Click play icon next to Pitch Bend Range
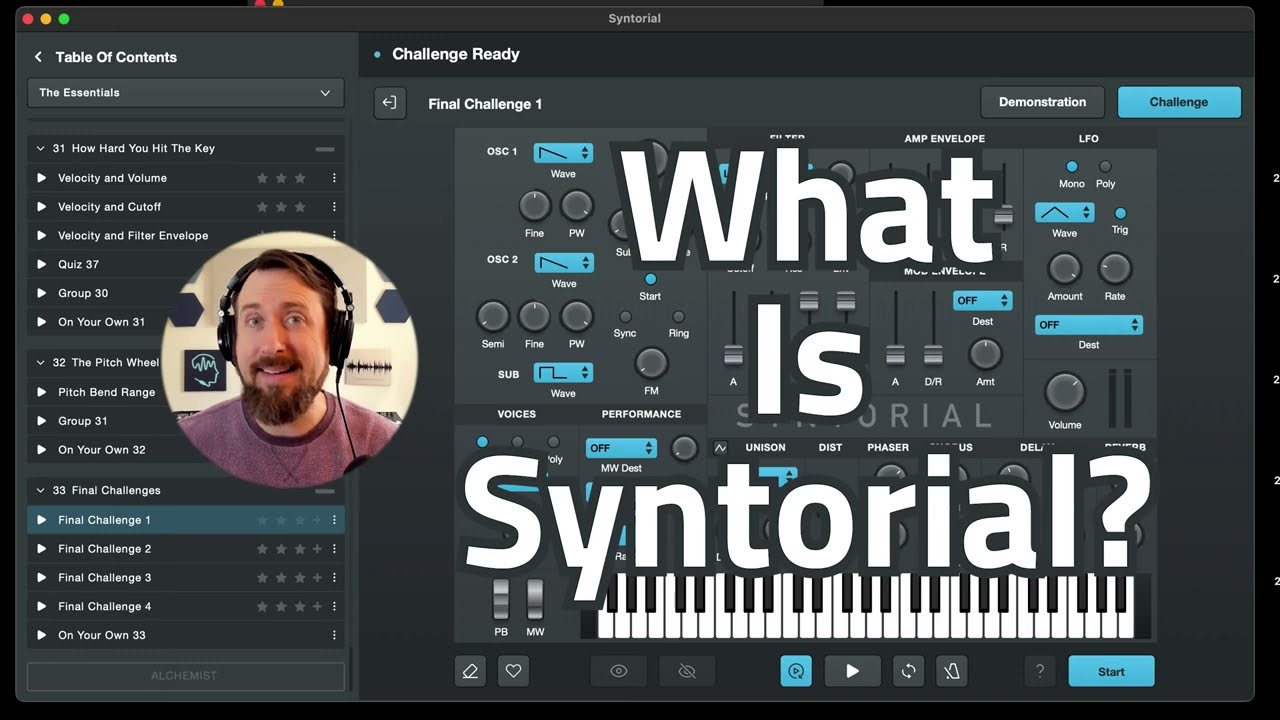Image resolution: width=1280 pixels, height=720 pixels. 41,392
